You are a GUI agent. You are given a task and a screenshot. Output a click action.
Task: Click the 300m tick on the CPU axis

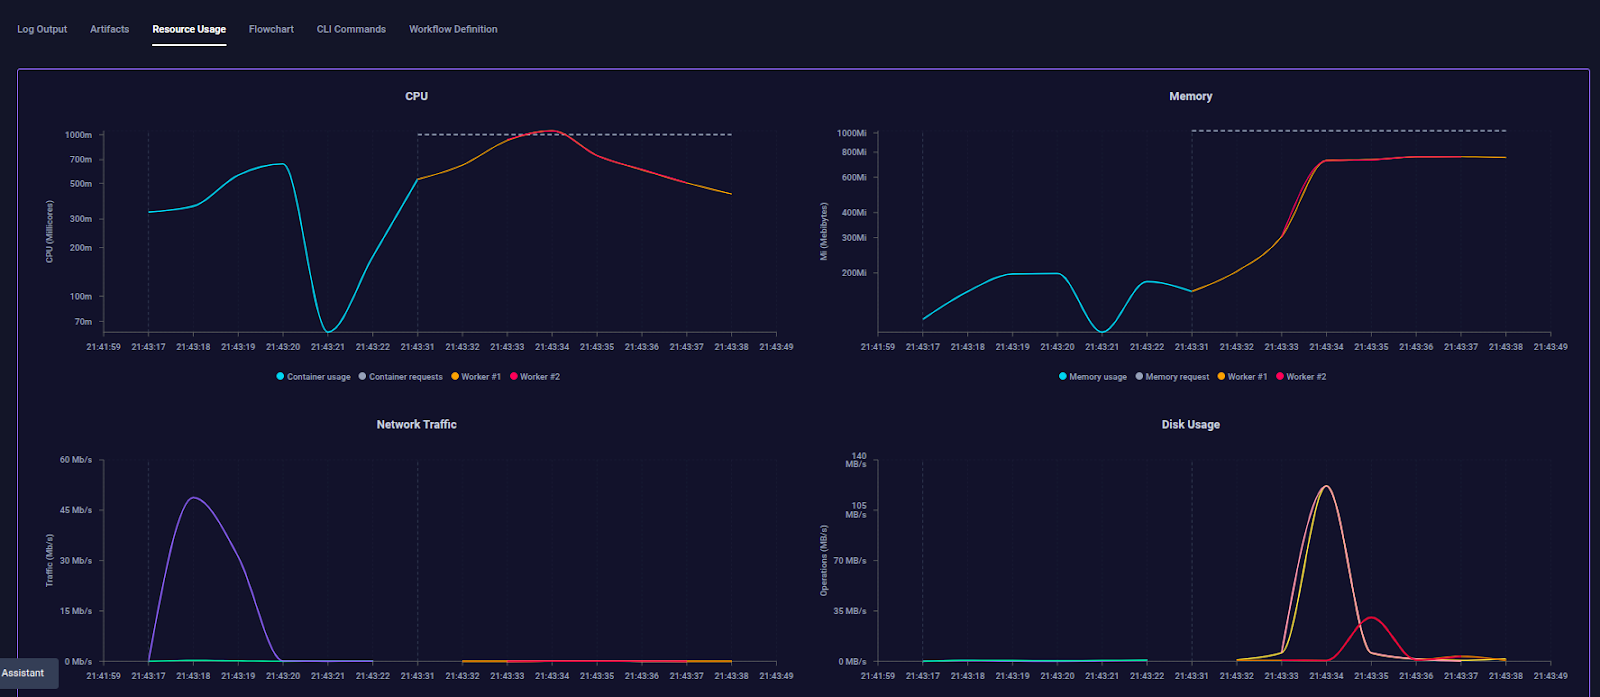point(81,218)
